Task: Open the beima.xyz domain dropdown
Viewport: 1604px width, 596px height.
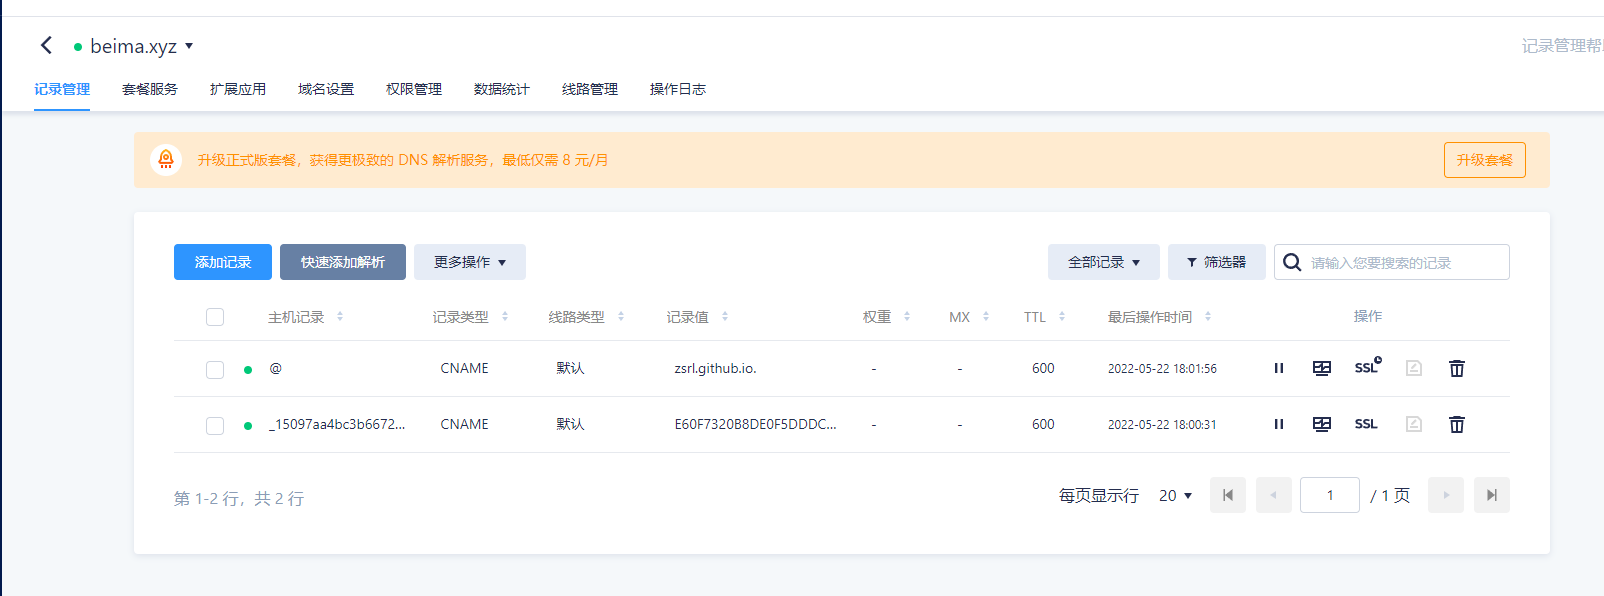Action: pyautogui.click(x=189, y=46)
